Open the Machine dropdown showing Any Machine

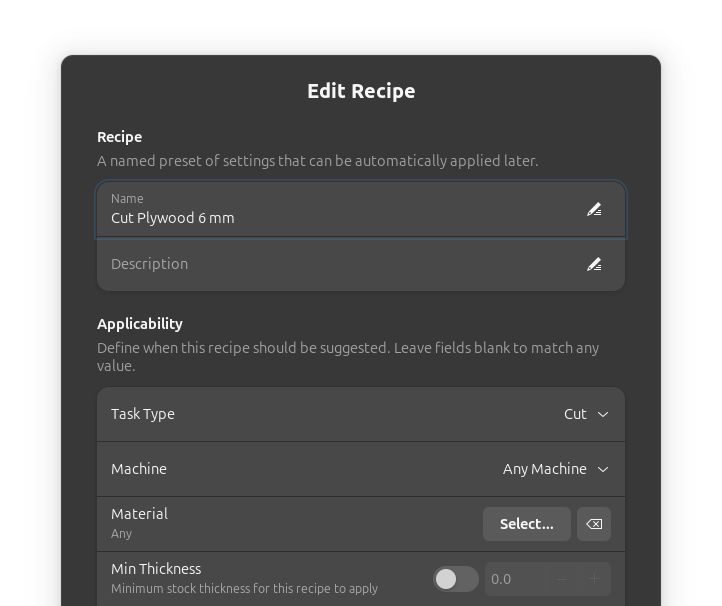[x=555, y=469]
